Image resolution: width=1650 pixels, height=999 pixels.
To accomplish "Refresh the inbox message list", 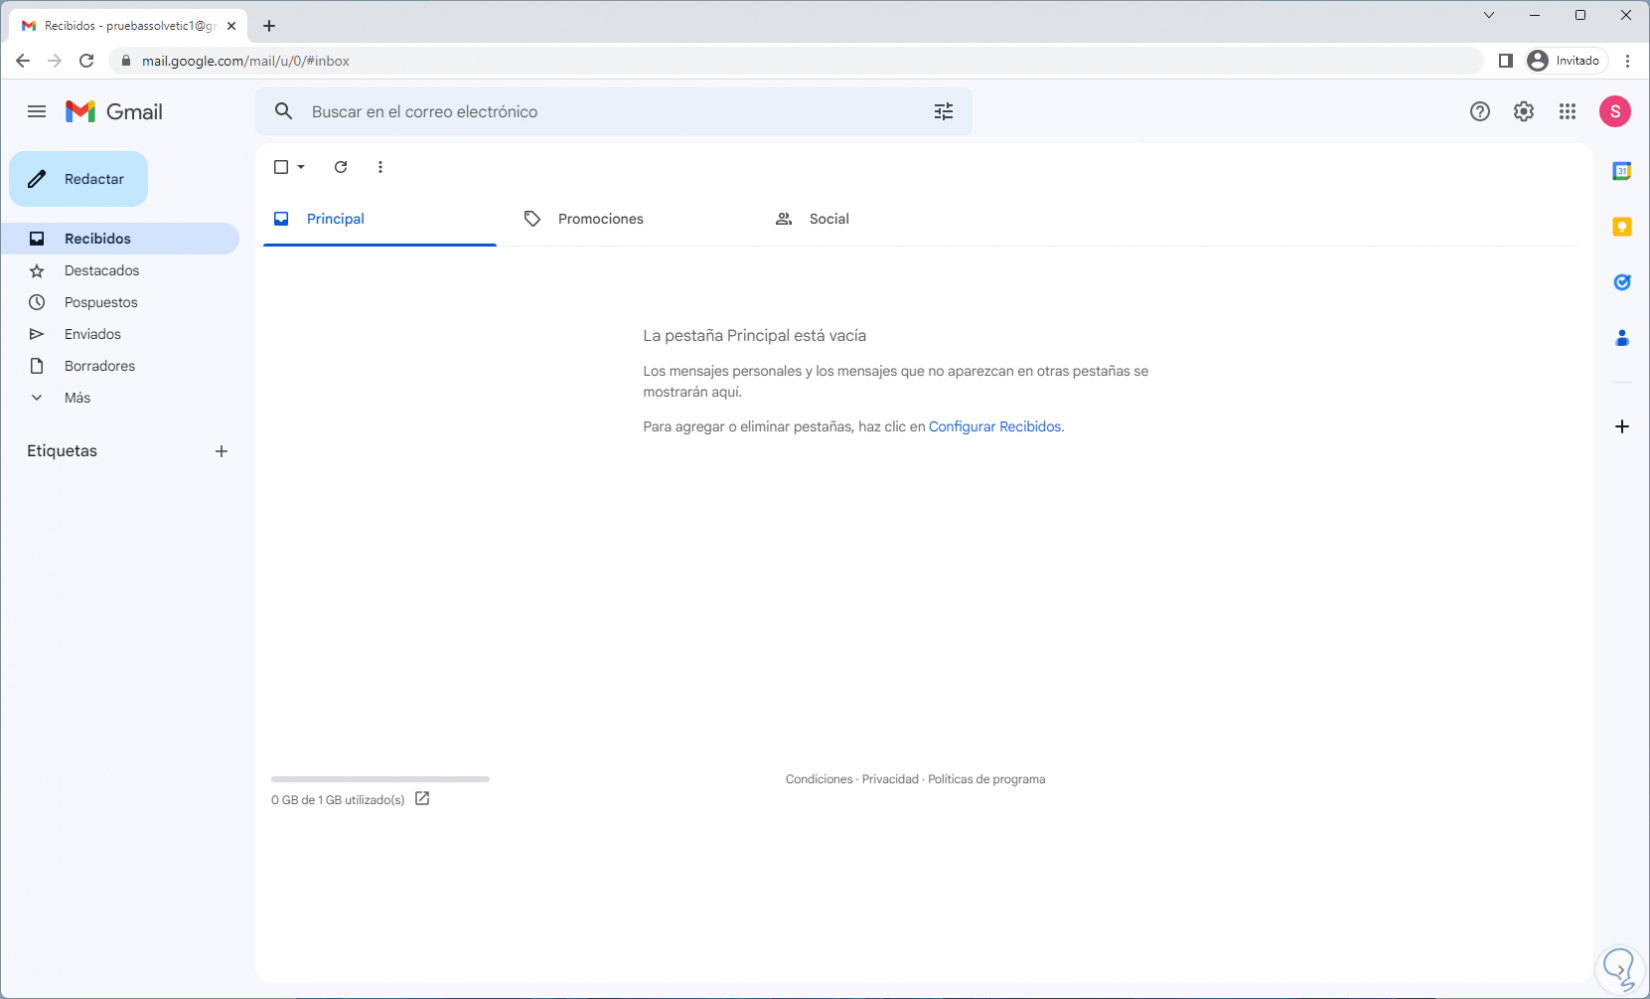I will [340, 167].
